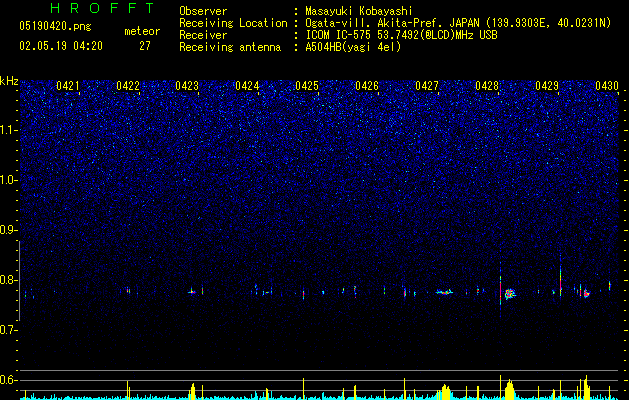Click the yellow amplitude peak below 0428
The image size is (629, 400).
tap(509, 389)
